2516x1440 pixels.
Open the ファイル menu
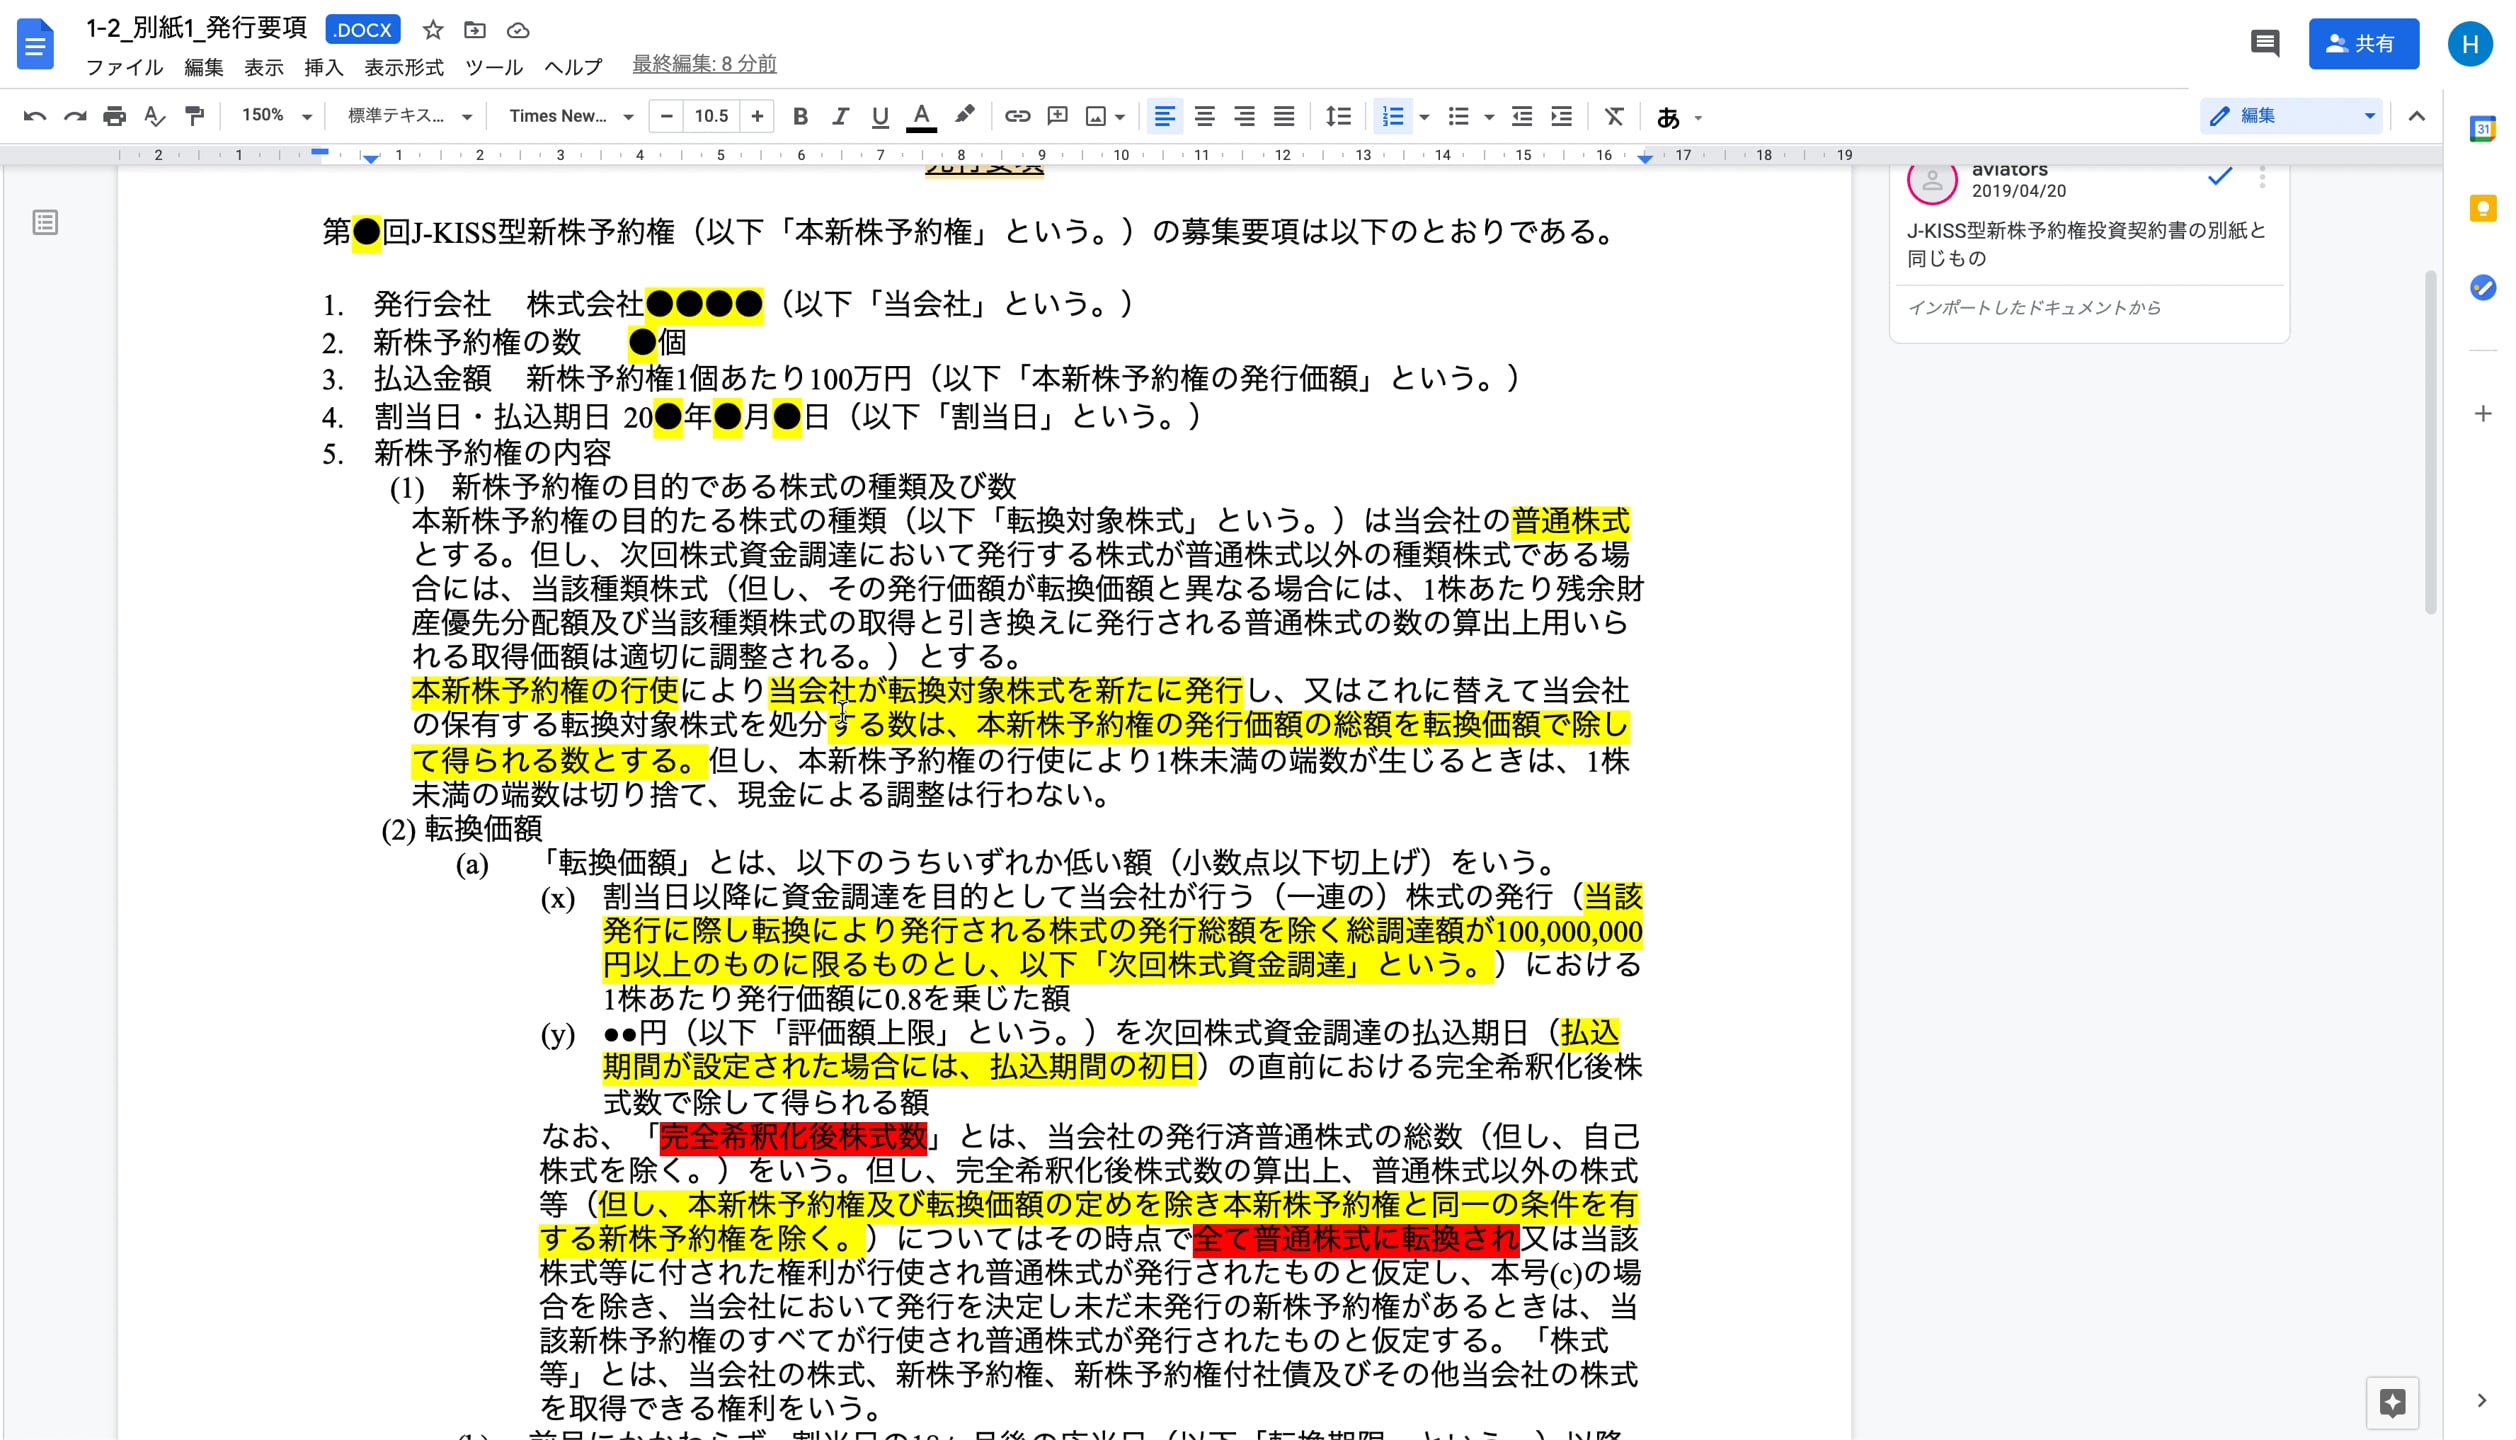tap(124, 67)
